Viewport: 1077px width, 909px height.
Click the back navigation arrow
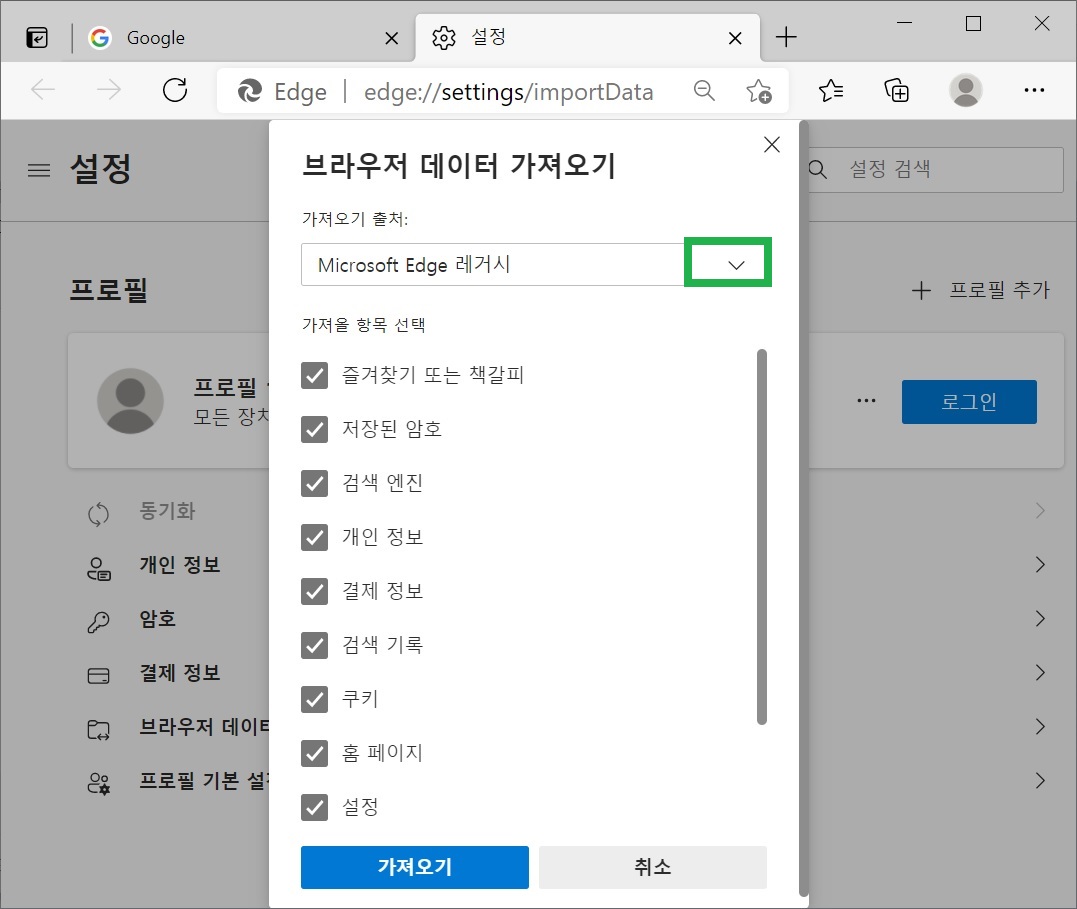[43, 90]
